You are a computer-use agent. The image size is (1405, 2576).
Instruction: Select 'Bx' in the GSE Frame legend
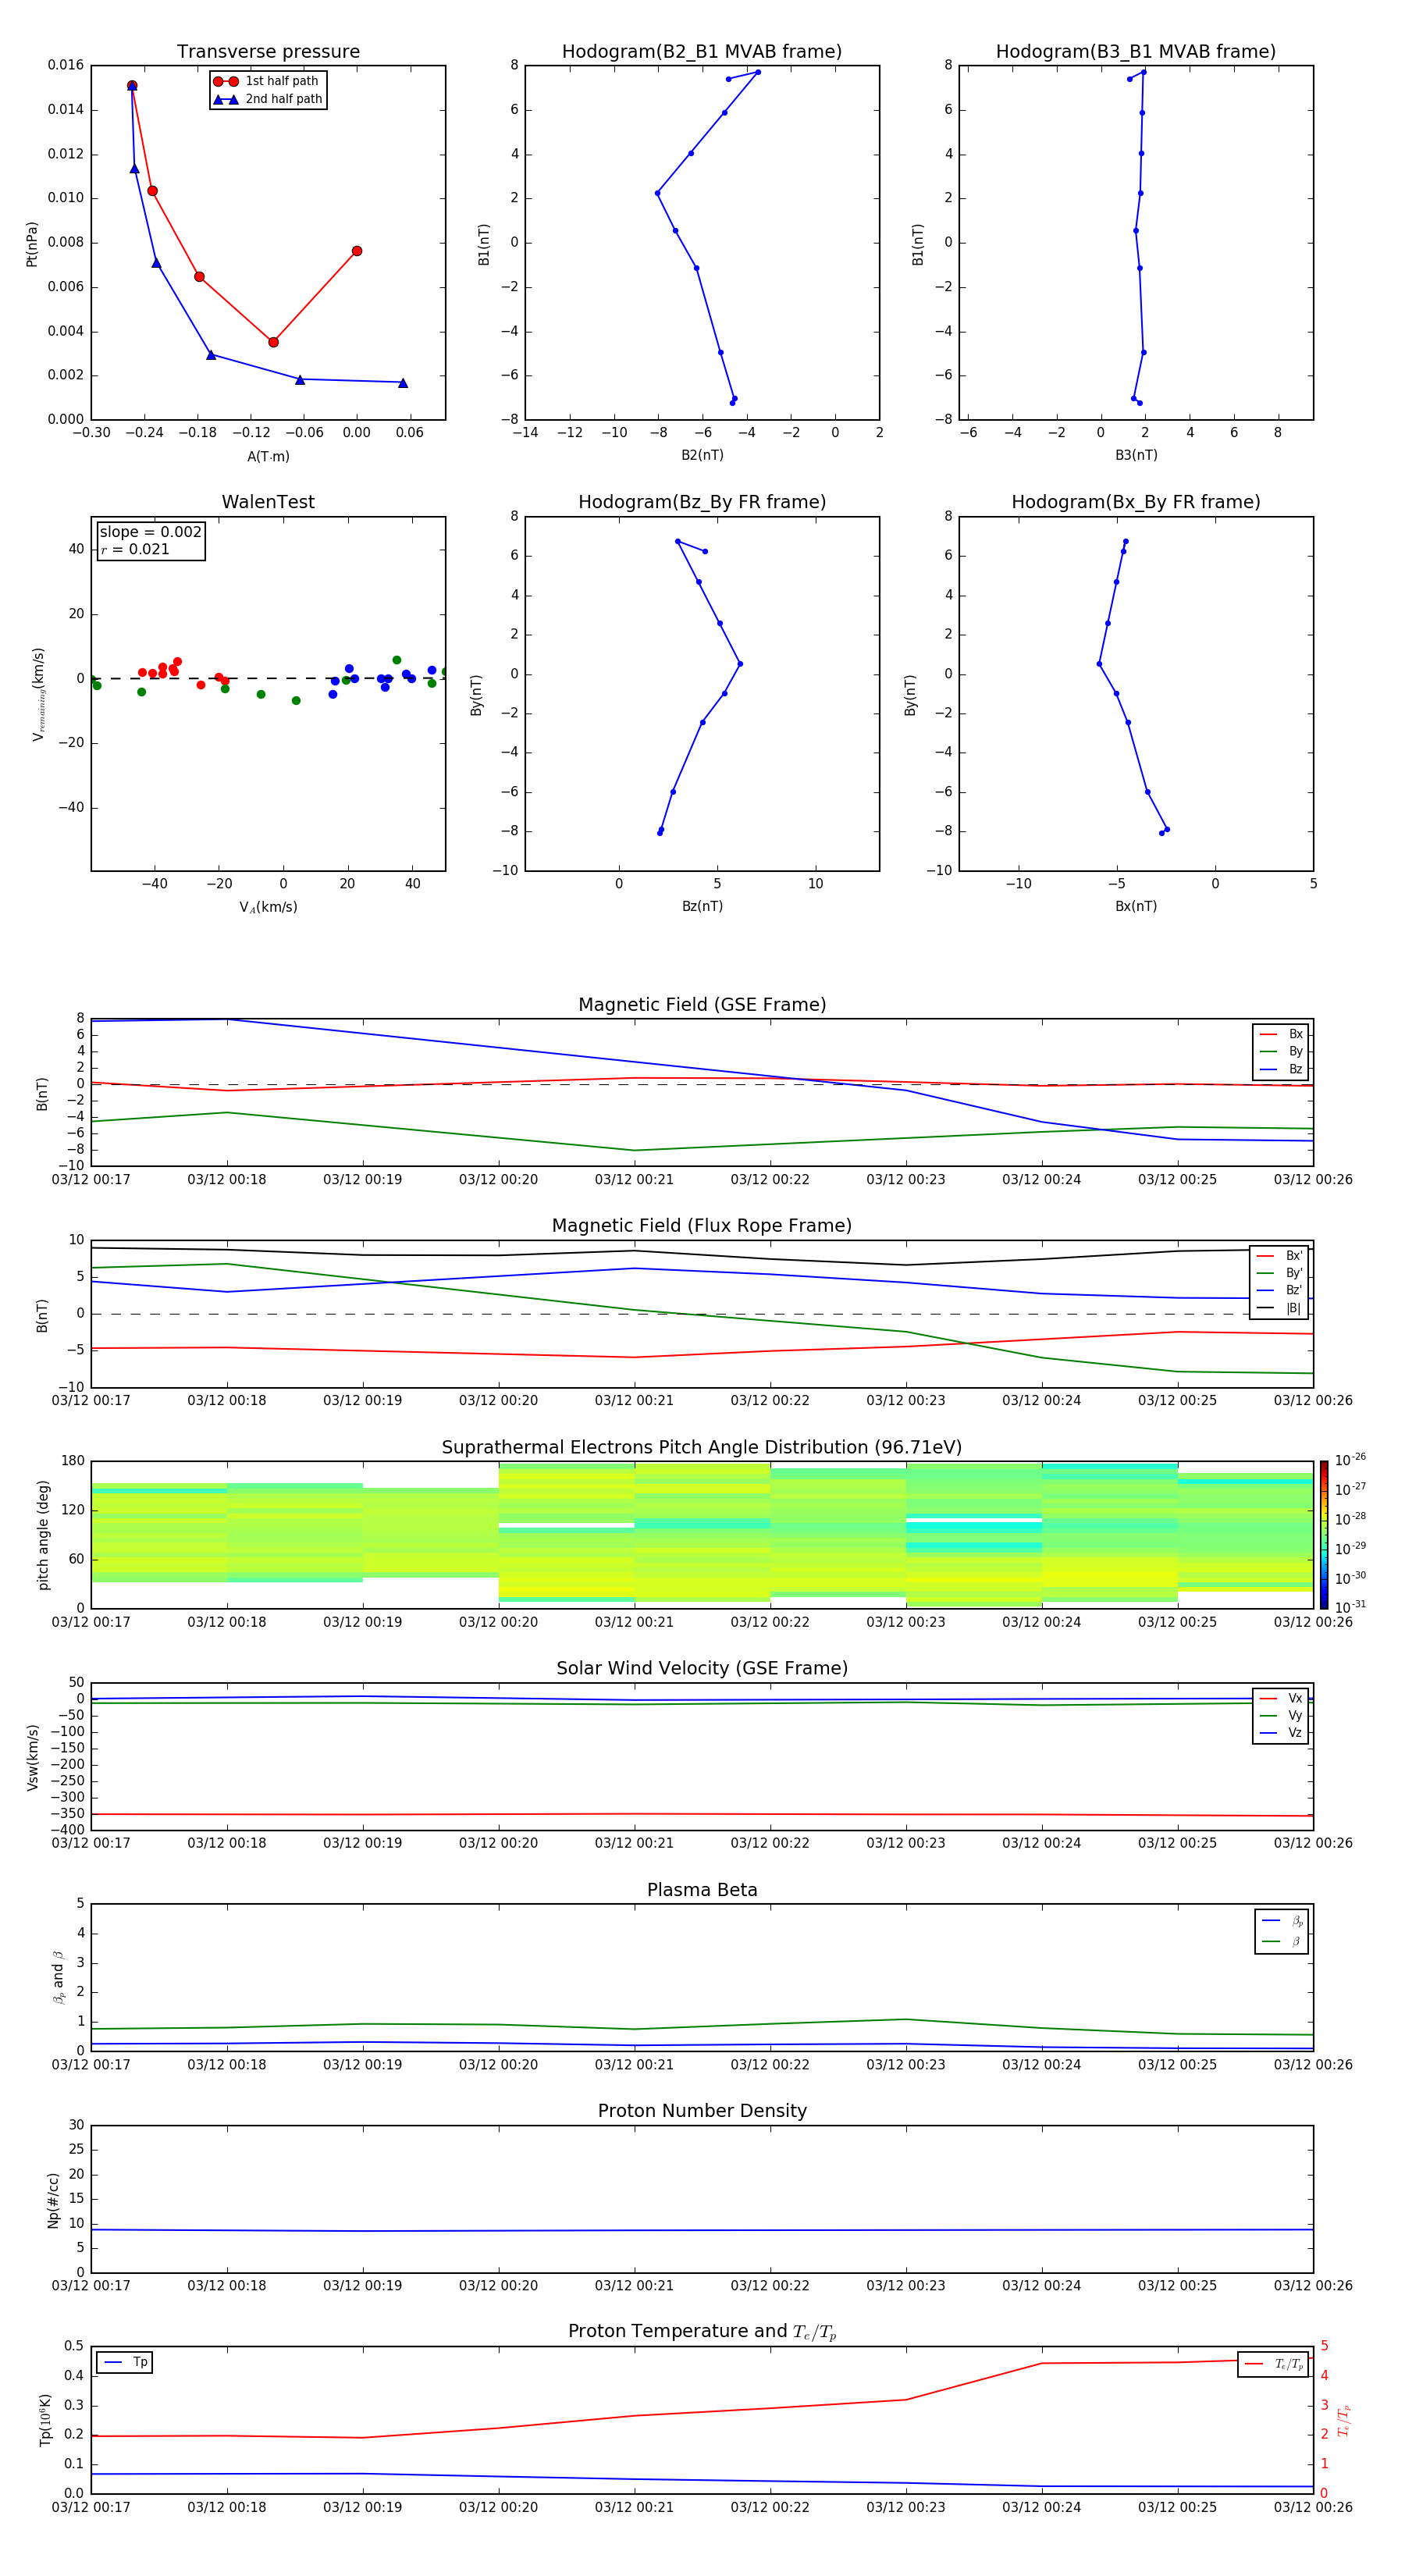[x=1282, y=1034]
